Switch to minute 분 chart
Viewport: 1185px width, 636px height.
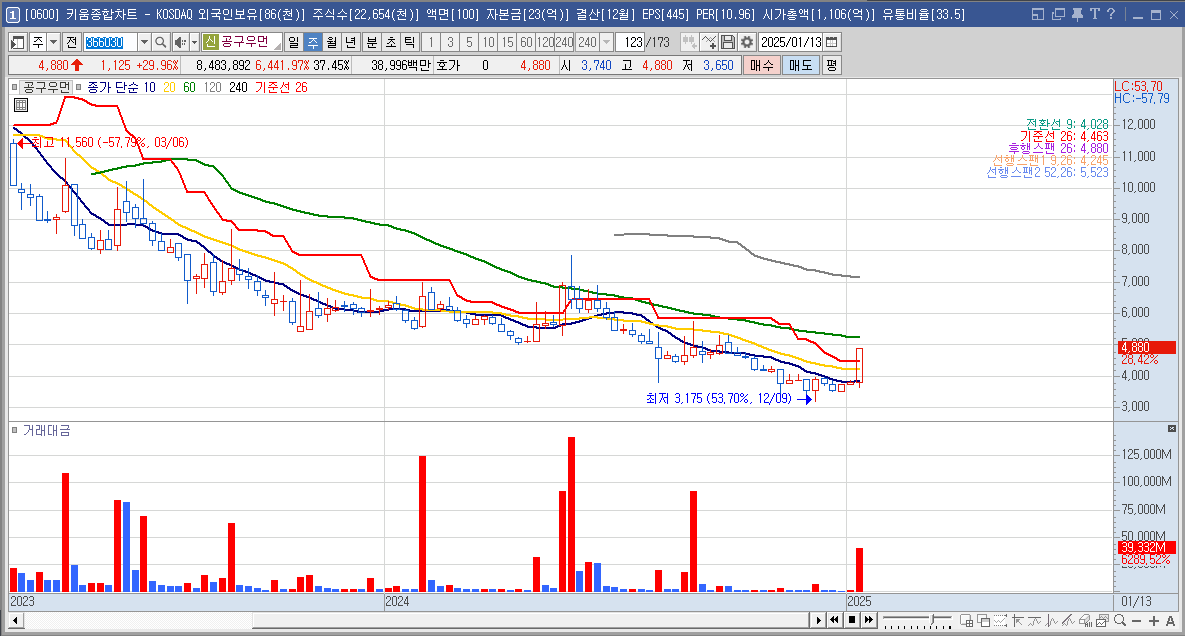coord(372,42)
